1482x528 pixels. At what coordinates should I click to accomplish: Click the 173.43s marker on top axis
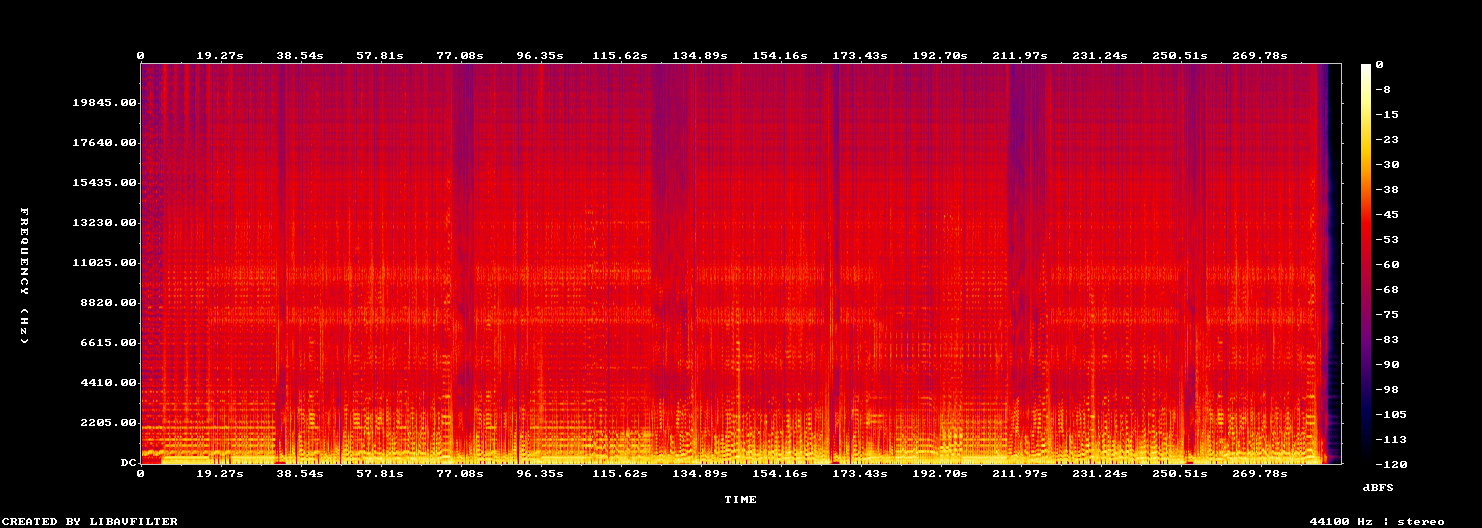click(859, 56)
